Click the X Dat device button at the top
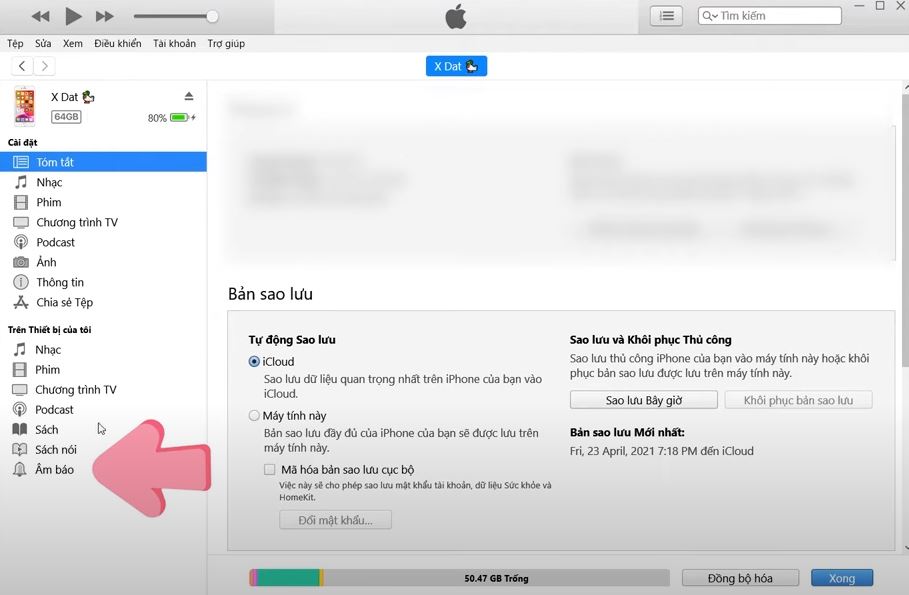This screenshot has height=595, width=909. tap(456, 66)
